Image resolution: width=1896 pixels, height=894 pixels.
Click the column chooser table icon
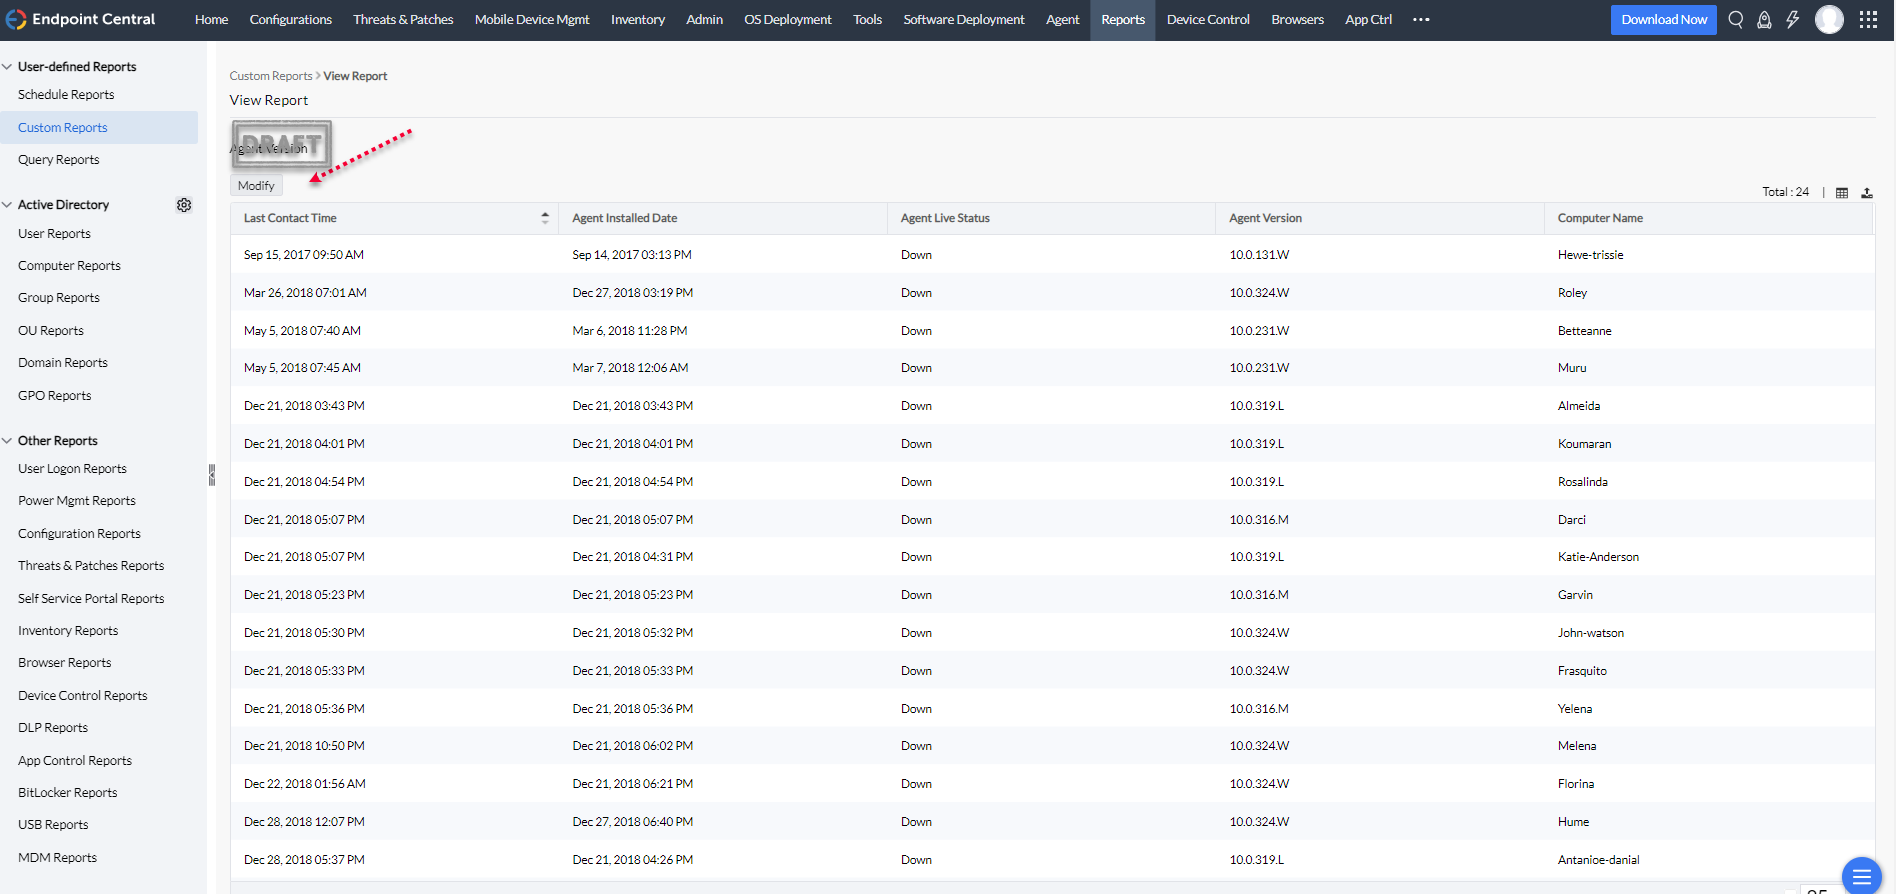(1842, 193)
